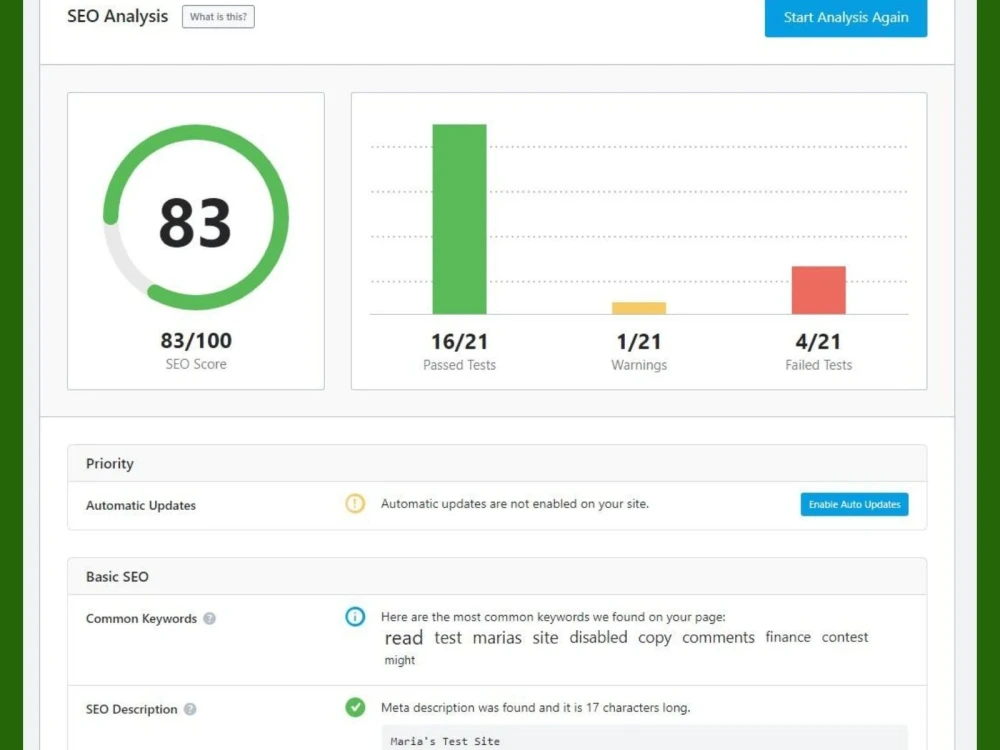Click the Start Analysis Again button
Image resolution: width=1000 pixels, height=750 pixels.
click(x=846, y=17)
